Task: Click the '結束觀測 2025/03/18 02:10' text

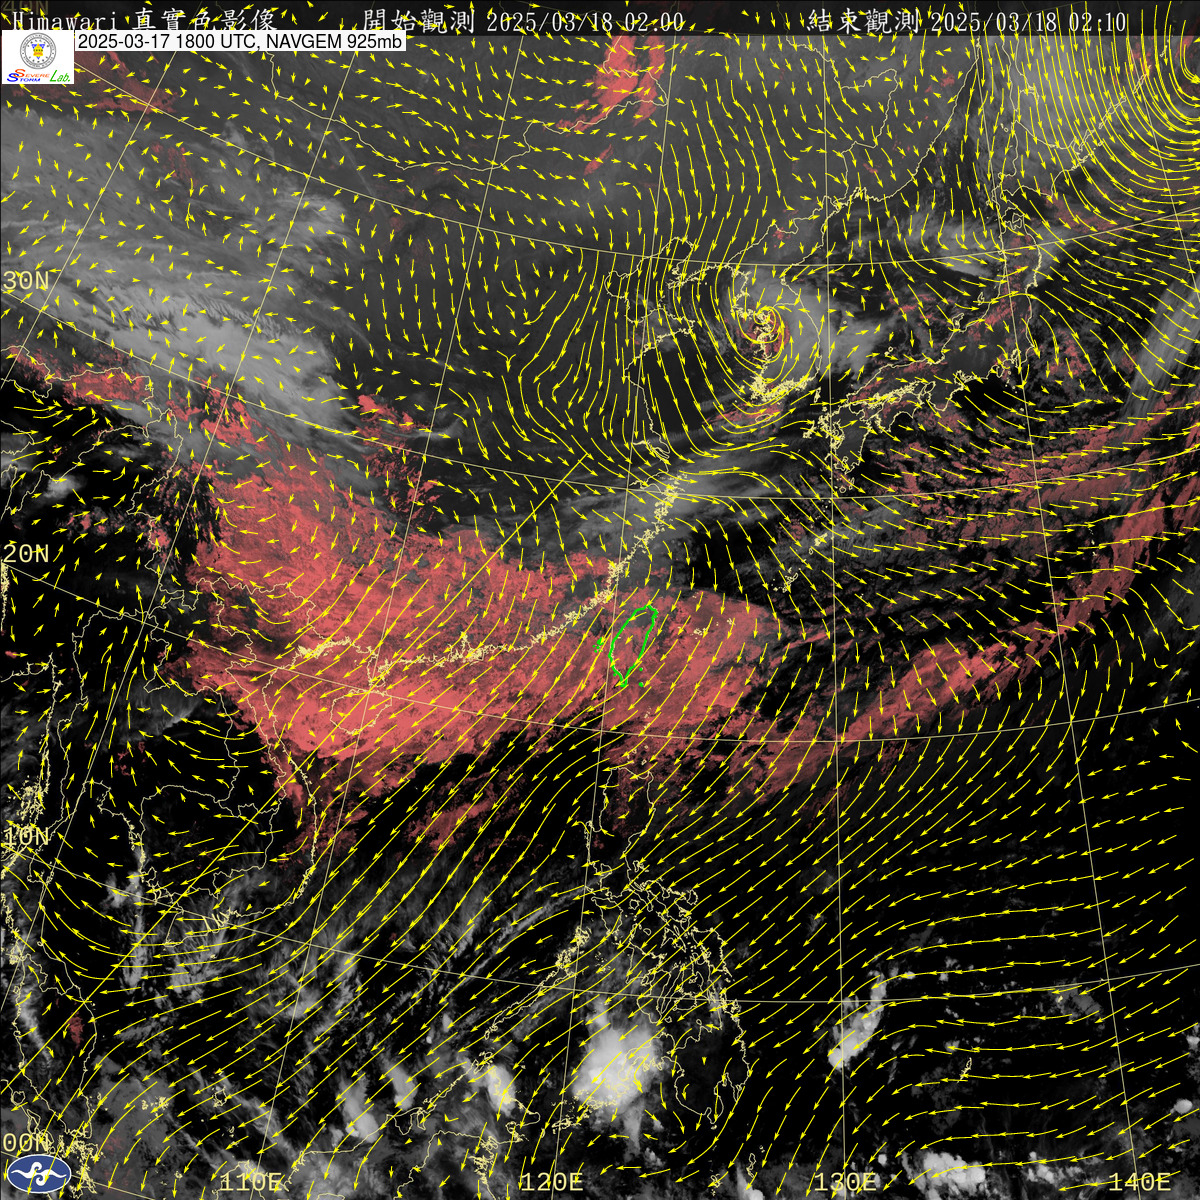Action: (x=969, y=22)
